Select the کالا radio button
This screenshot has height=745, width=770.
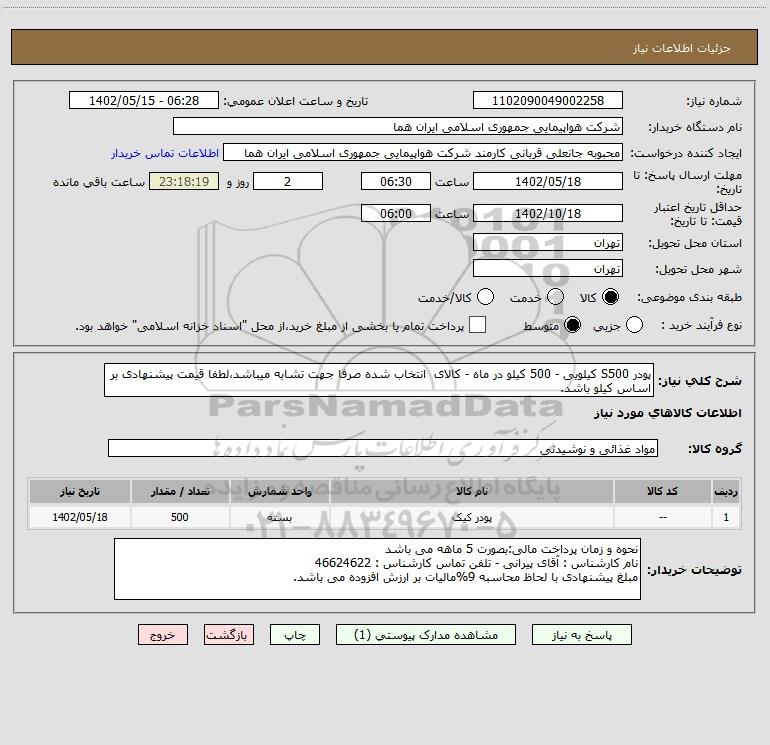(610, 297)
